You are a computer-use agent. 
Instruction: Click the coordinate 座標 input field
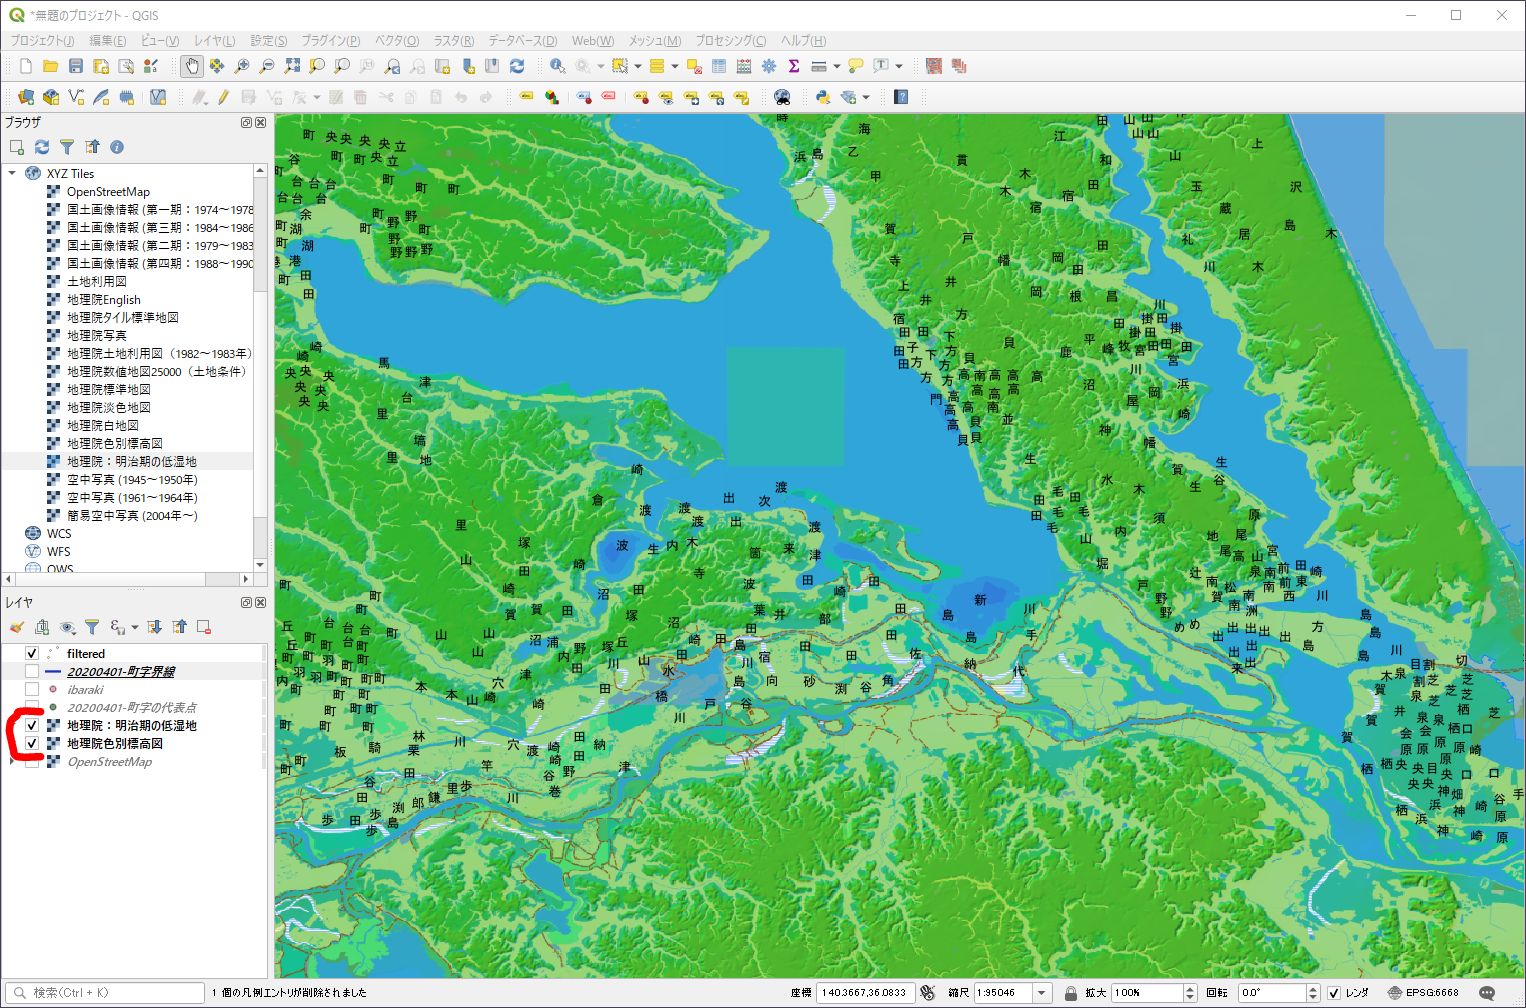coord(864,992)
